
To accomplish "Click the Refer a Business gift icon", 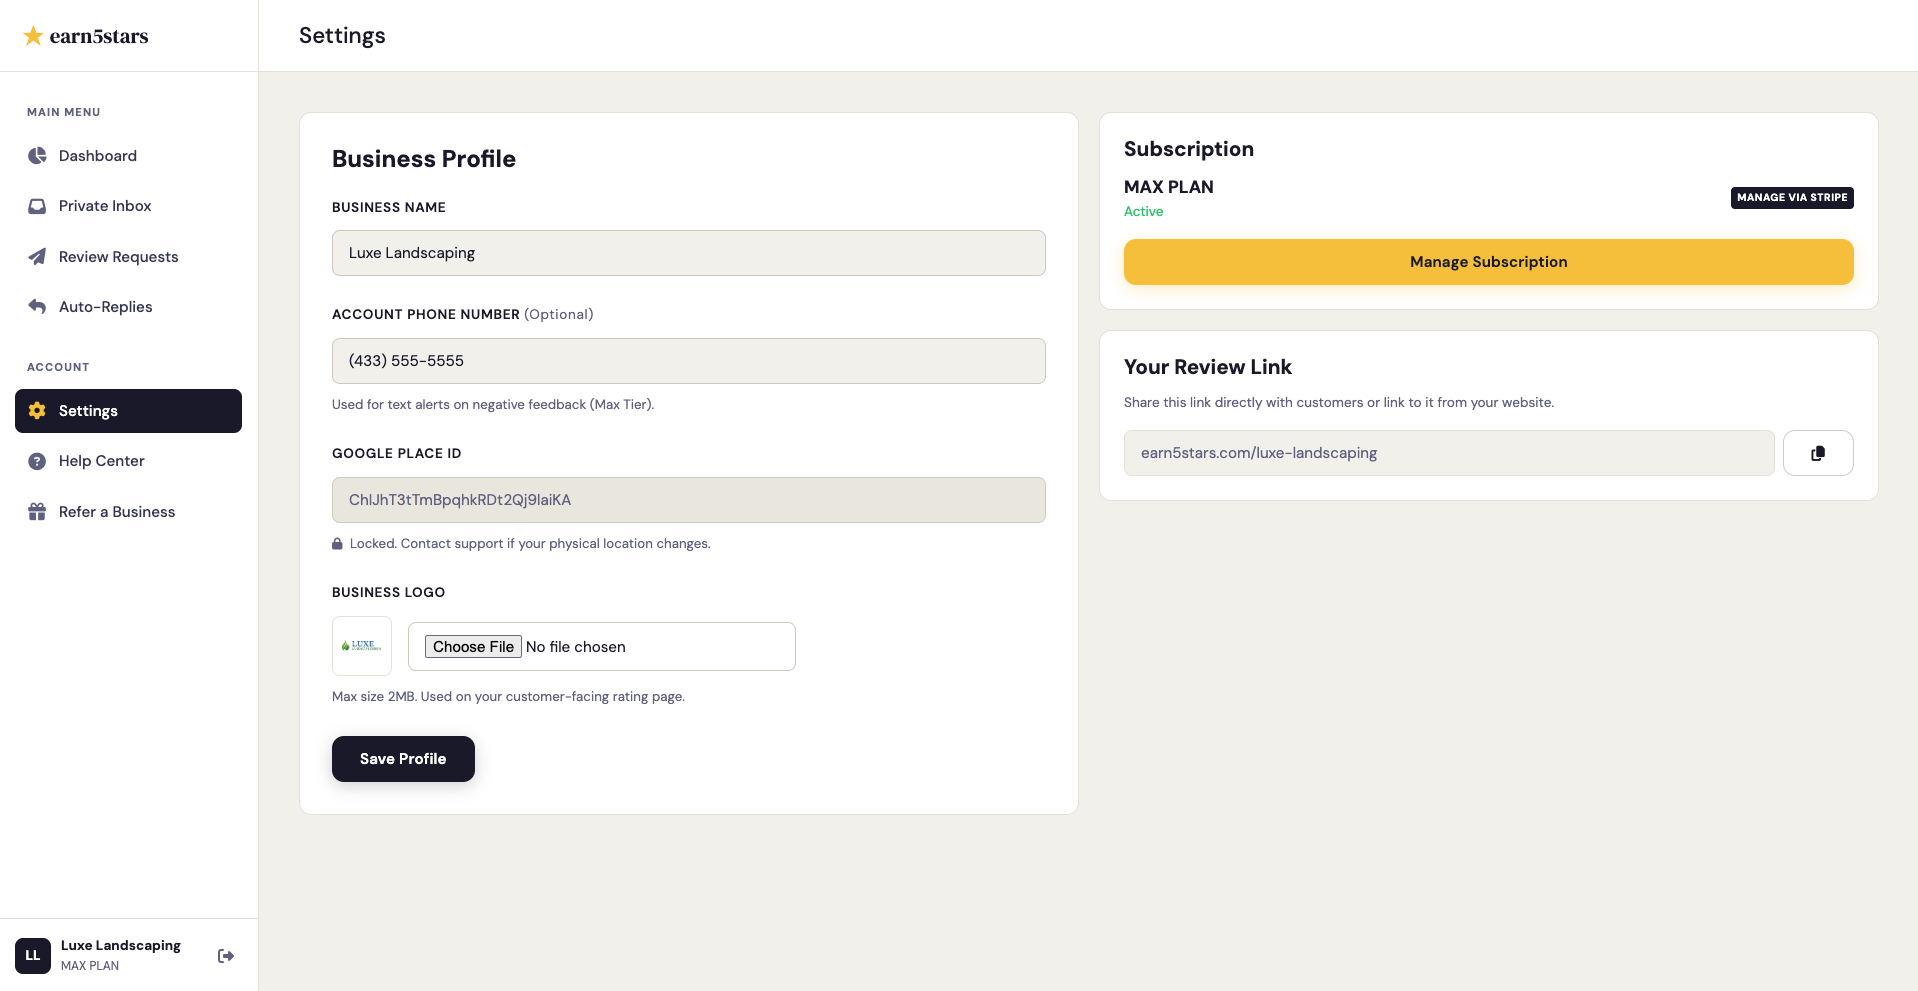I will coord(36,511).
